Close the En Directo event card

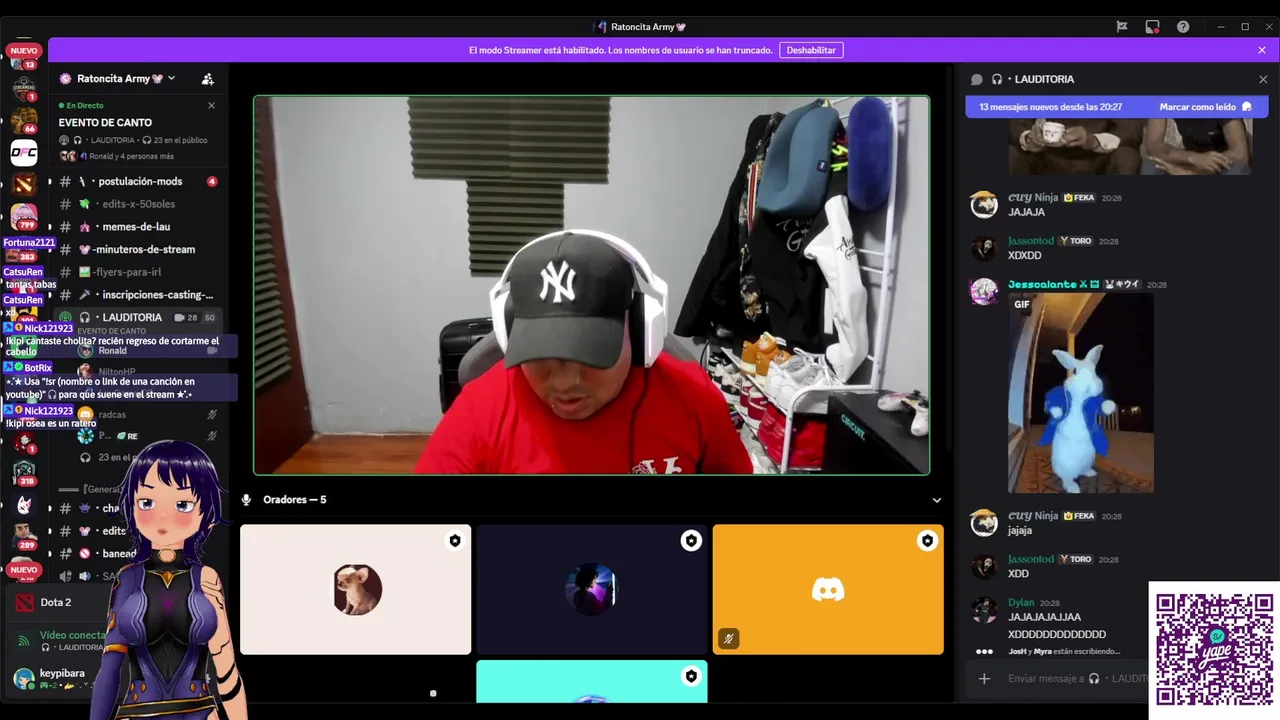[211, 105]
